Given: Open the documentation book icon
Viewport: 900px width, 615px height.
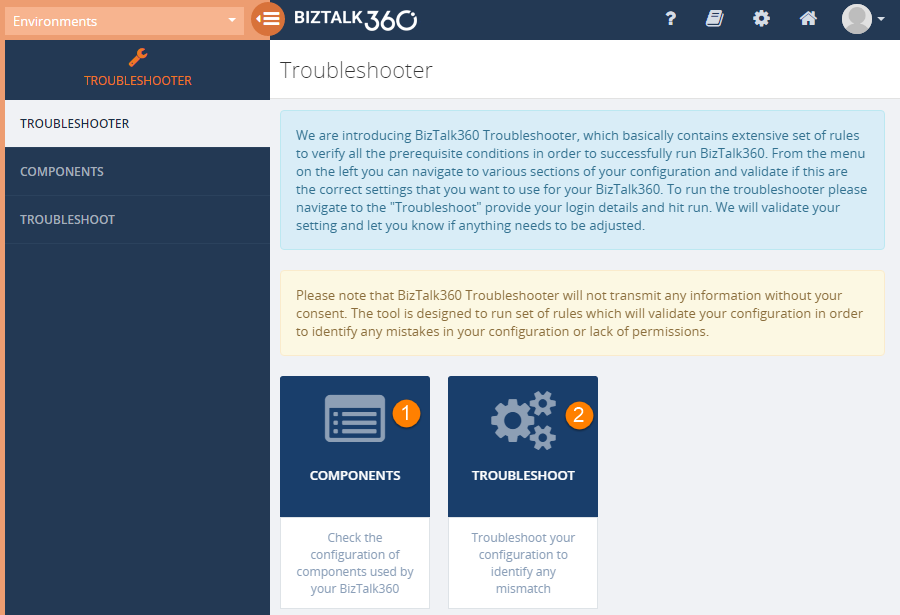Looking at the screenshot, I should tap(715, 19).
